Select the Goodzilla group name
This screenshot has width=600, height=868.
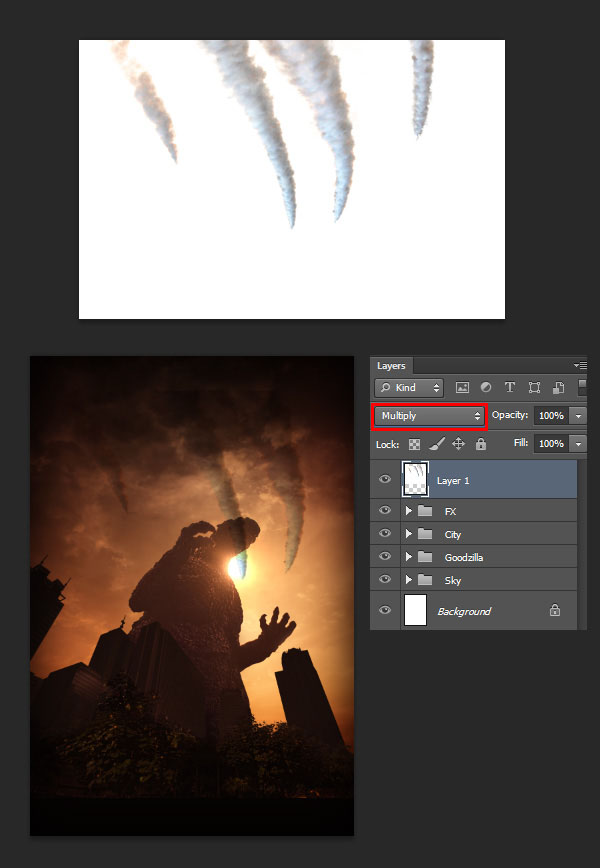coord(464,557)
